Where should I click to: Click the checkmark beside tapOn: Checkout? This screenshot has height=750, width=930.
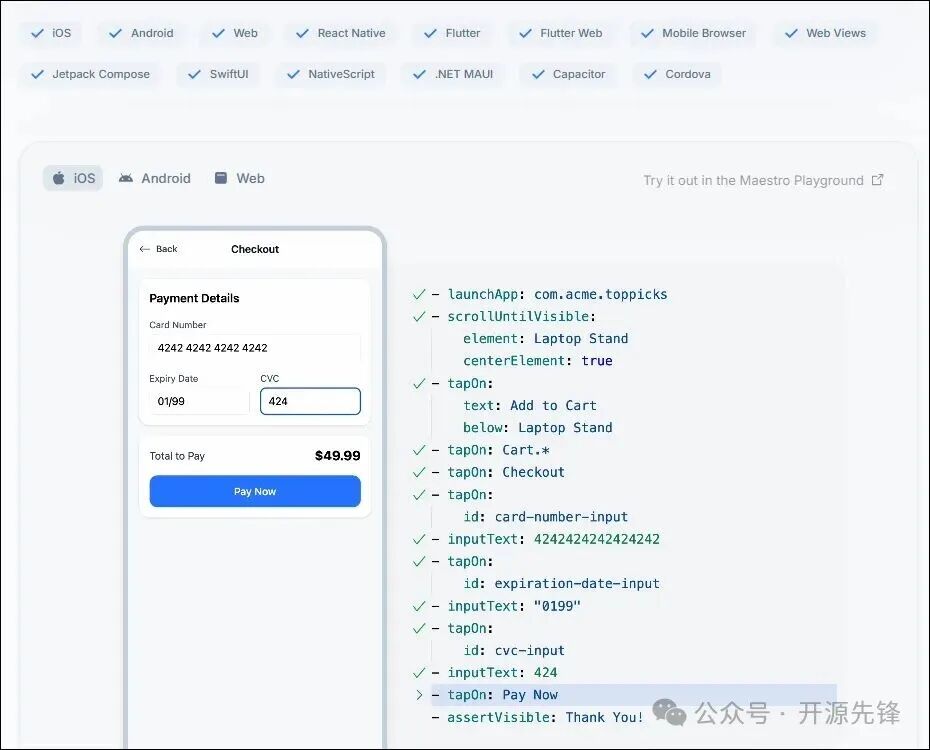click(419, 472)
